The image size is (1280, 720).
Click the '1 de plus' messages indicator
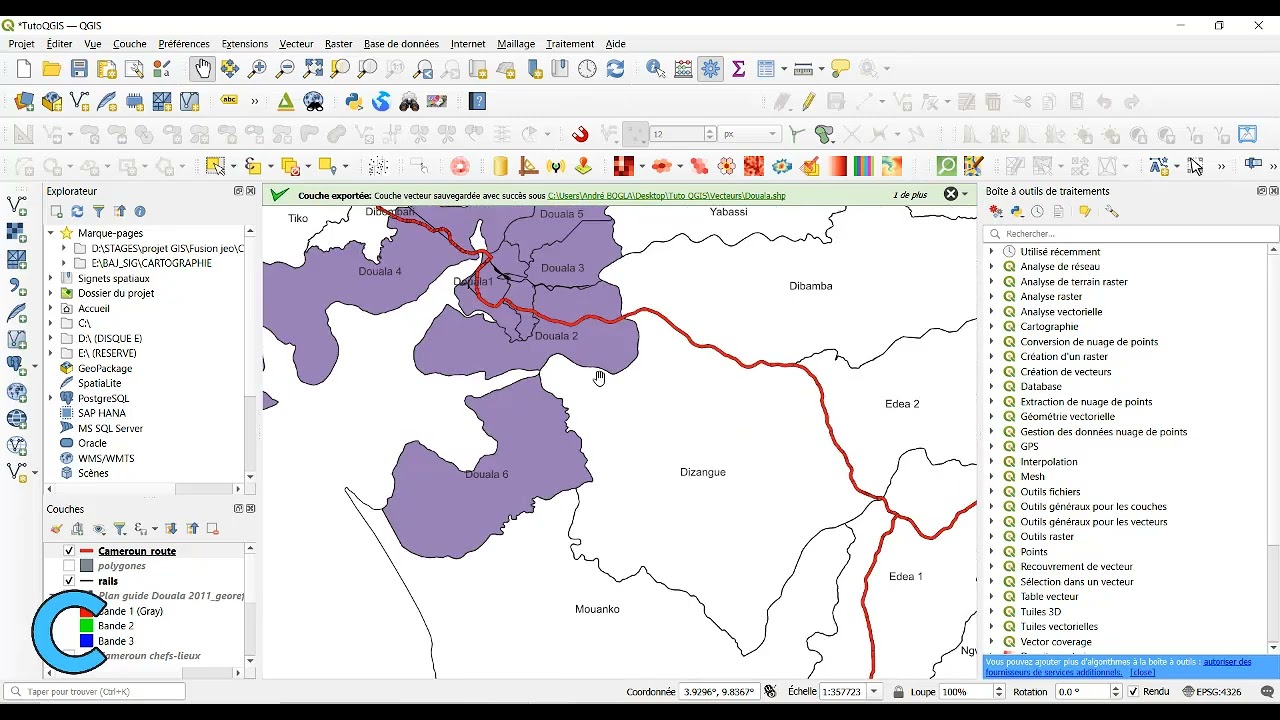[910, 196]
